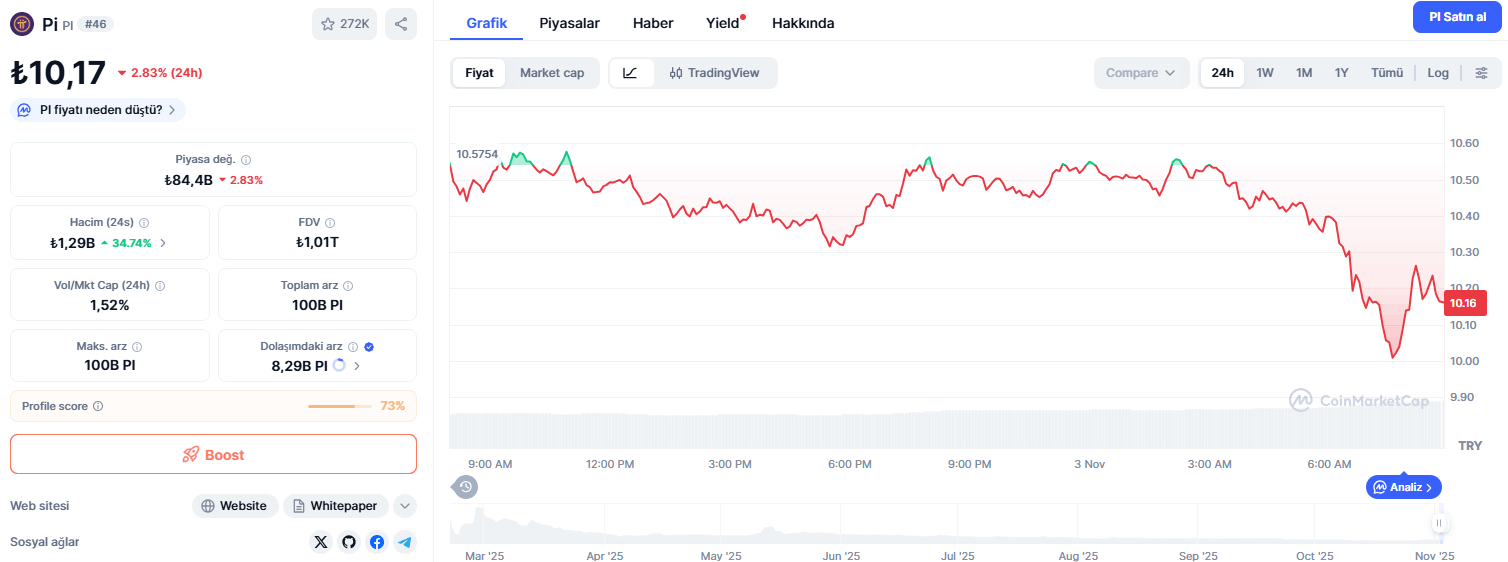The height and width of the screenshot is (562, 1508).
Task: Add Pi to watchlist with star button
Action: (344, 24)
